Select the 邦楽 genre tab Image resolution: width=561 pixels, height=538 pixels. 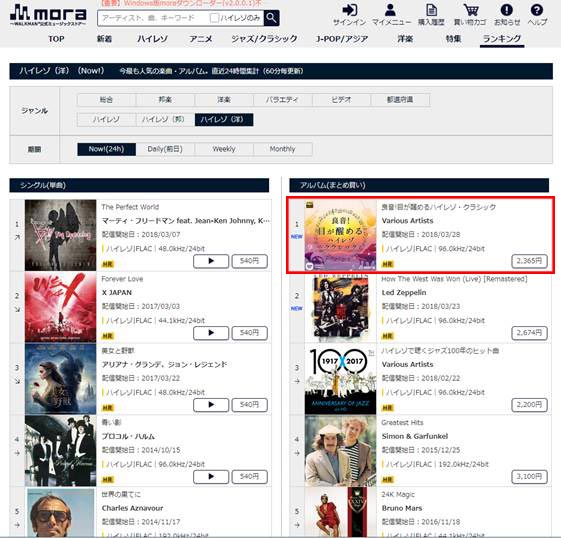pos(165,100)
